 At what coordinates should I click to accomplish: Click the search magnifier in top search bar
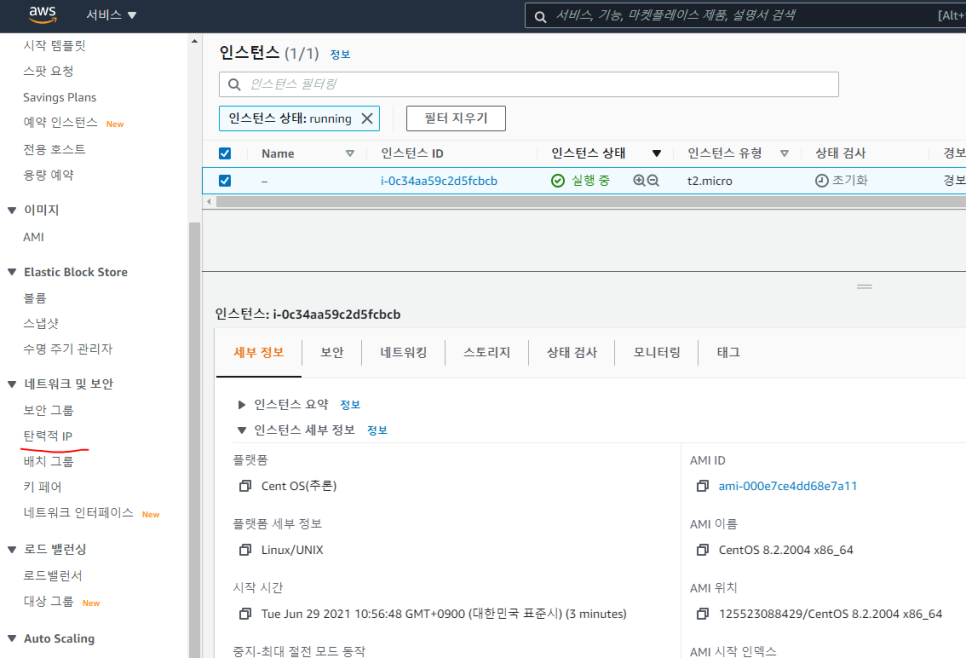point(540,17)
